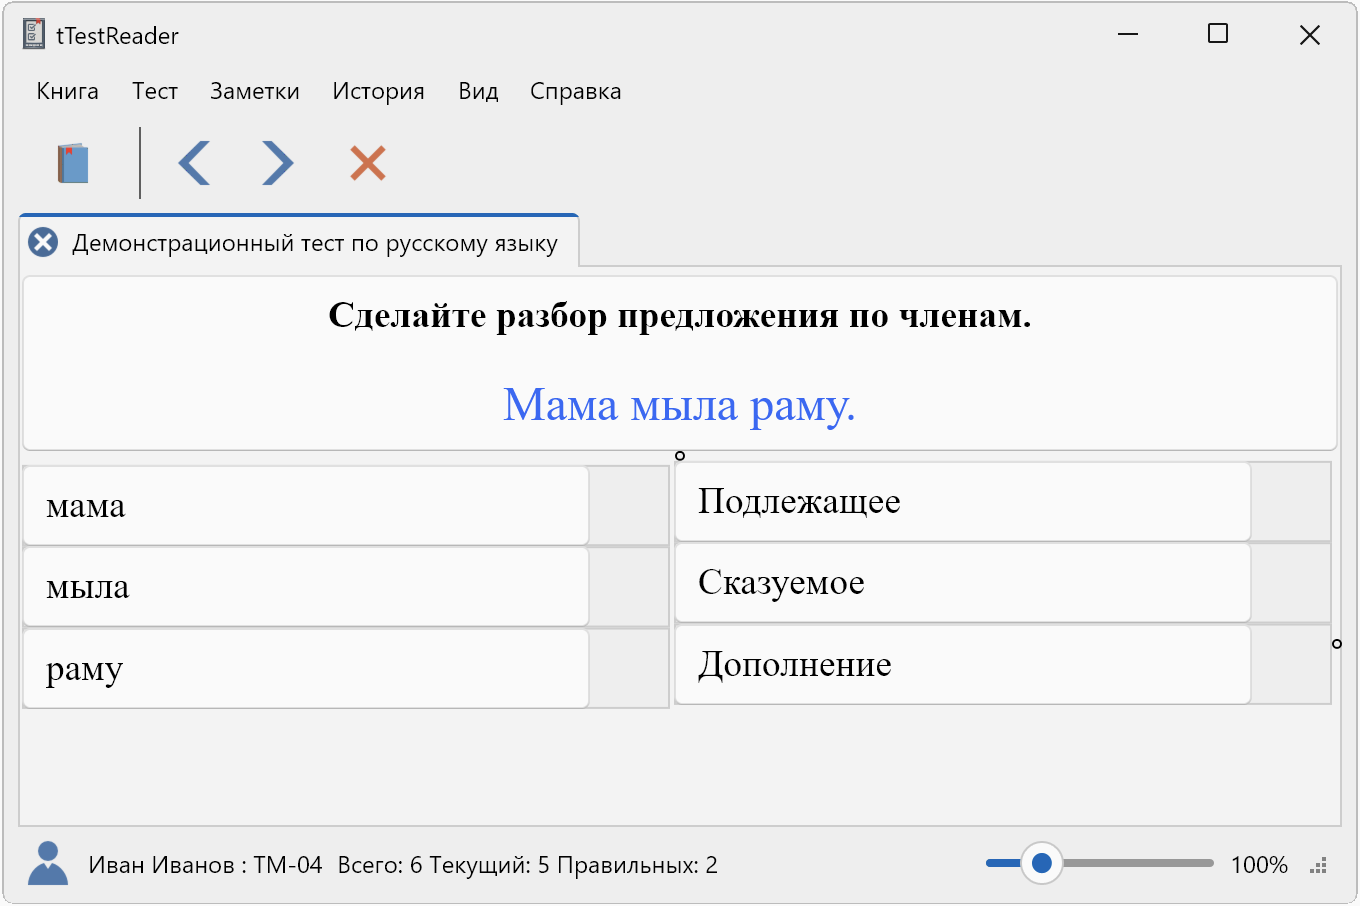Viewport: 1360px width, 906px height.
Task: Open the Книга menu
Action: [67, 91]
